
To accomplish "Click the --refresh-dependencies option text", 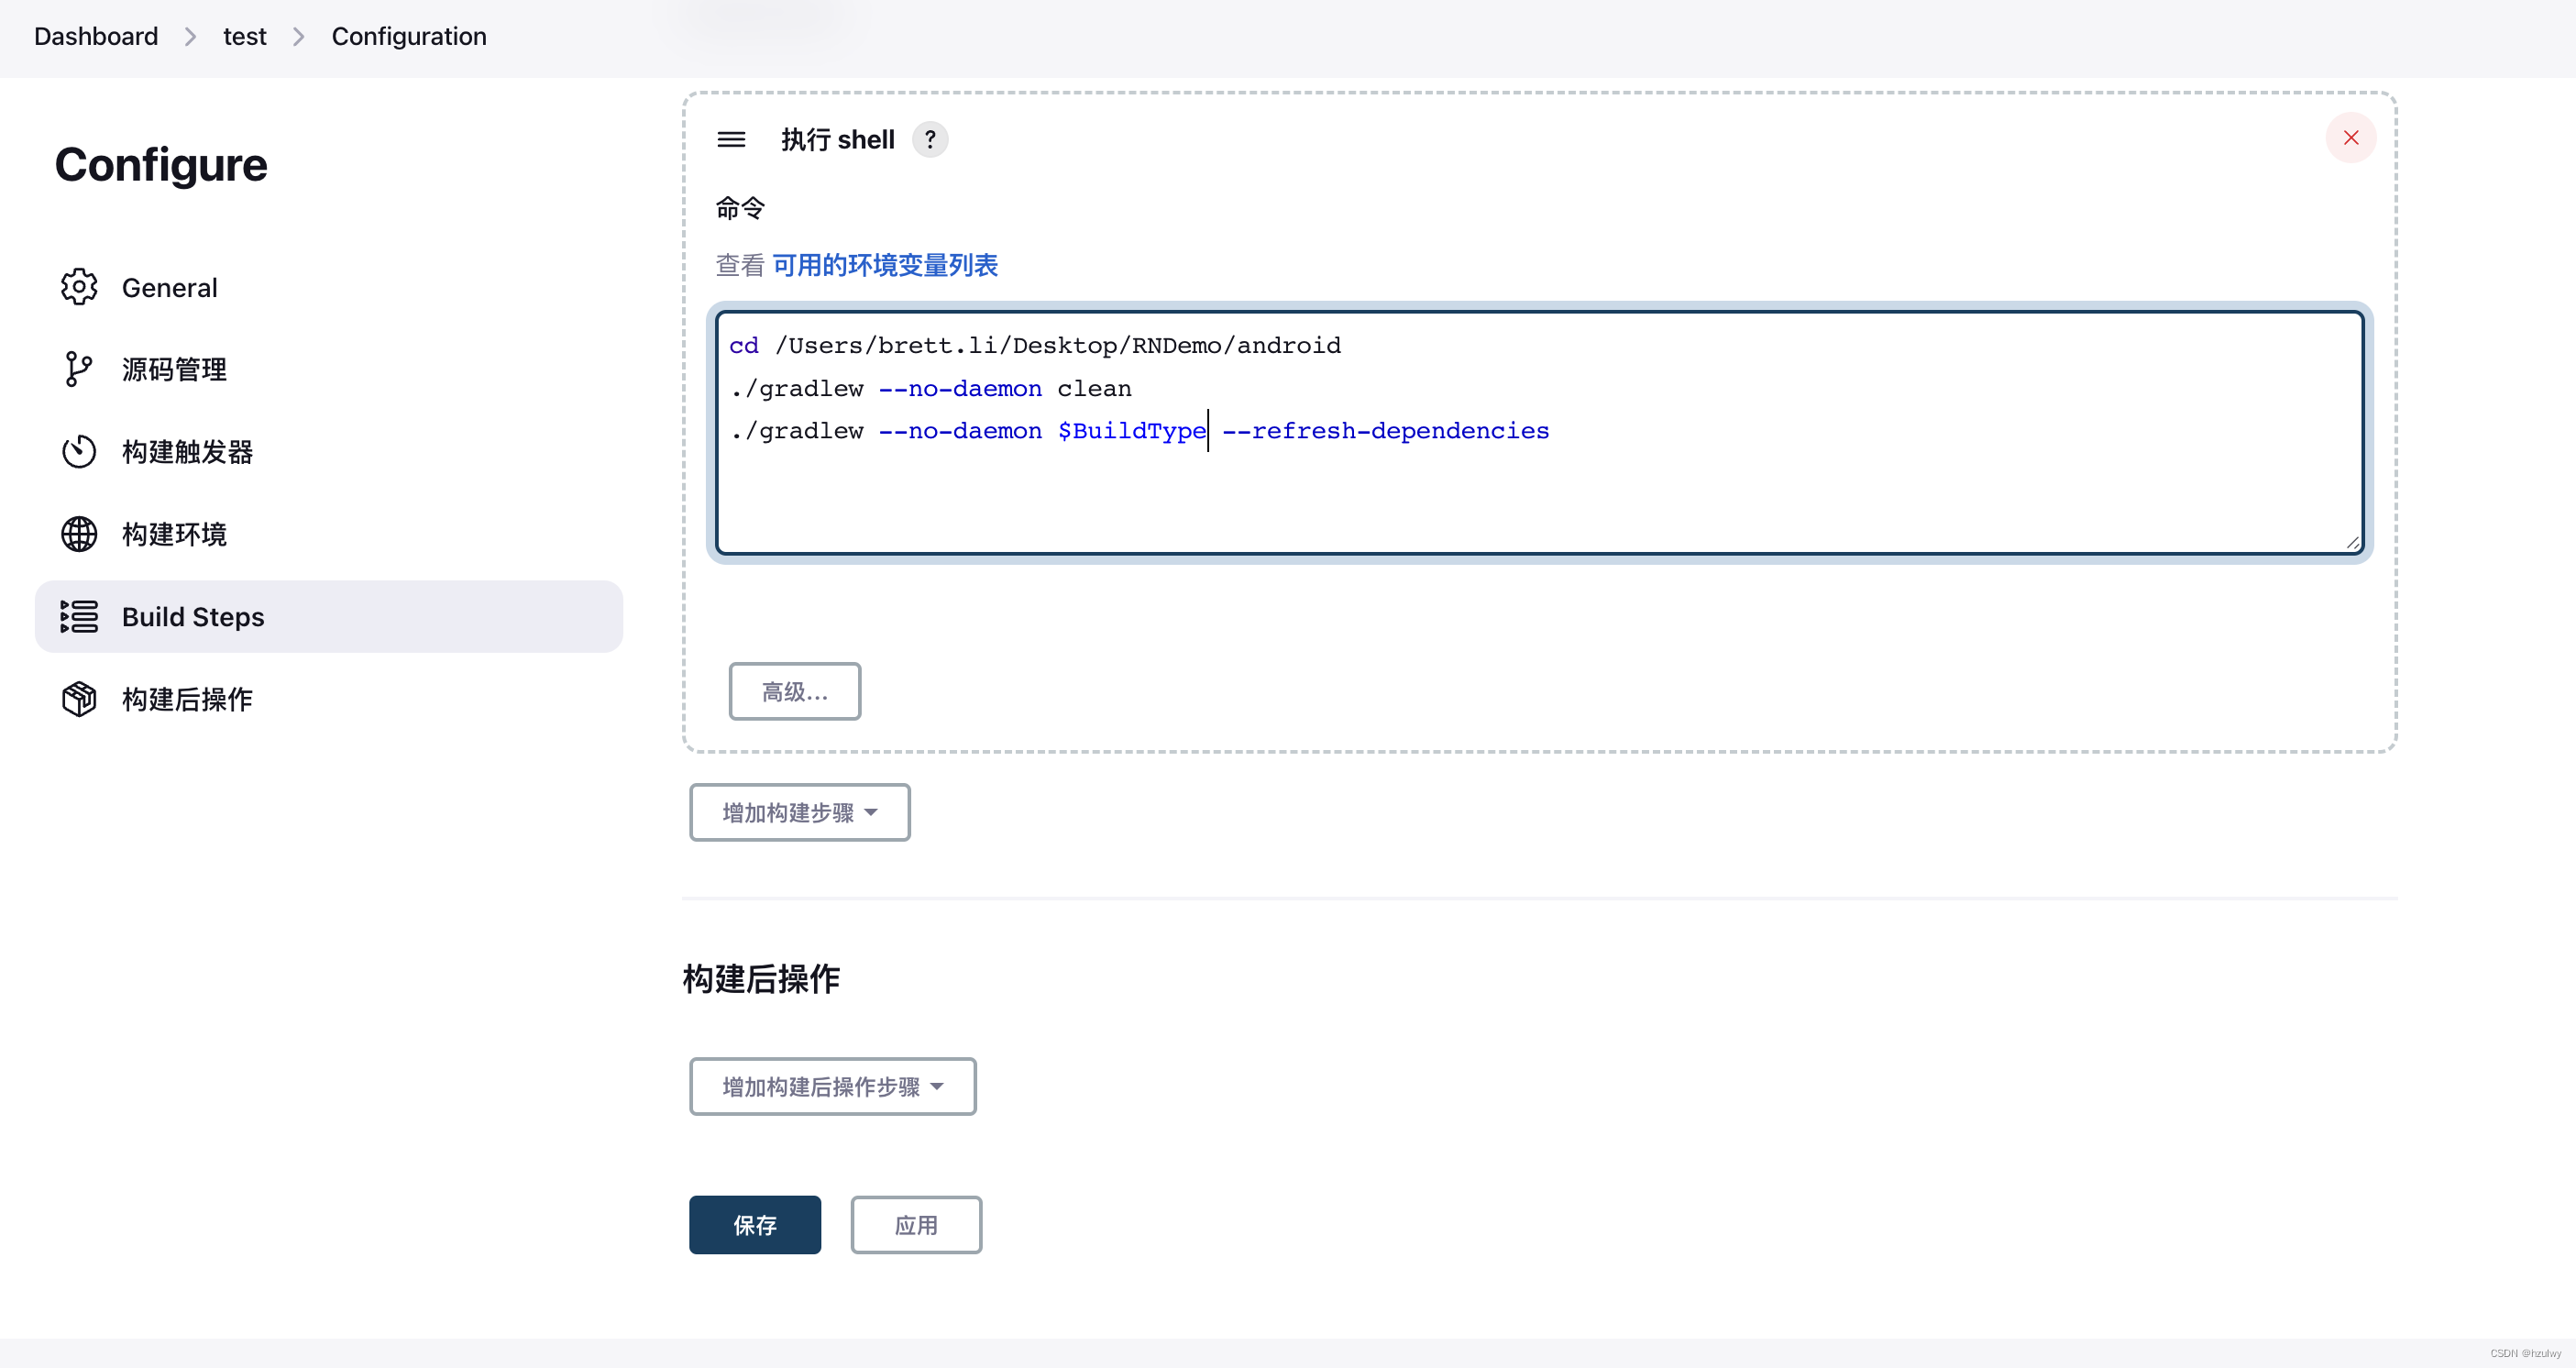I will (x=1385, y=431).
